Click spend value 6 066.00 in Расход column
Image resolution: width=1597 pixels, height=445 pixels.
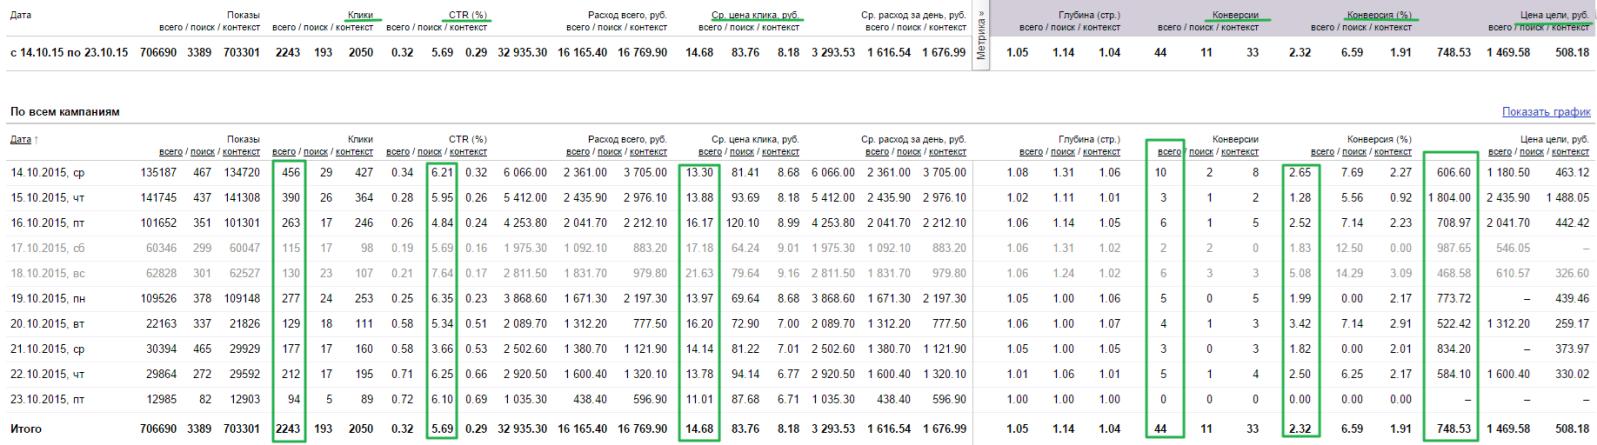pos(525,173)
